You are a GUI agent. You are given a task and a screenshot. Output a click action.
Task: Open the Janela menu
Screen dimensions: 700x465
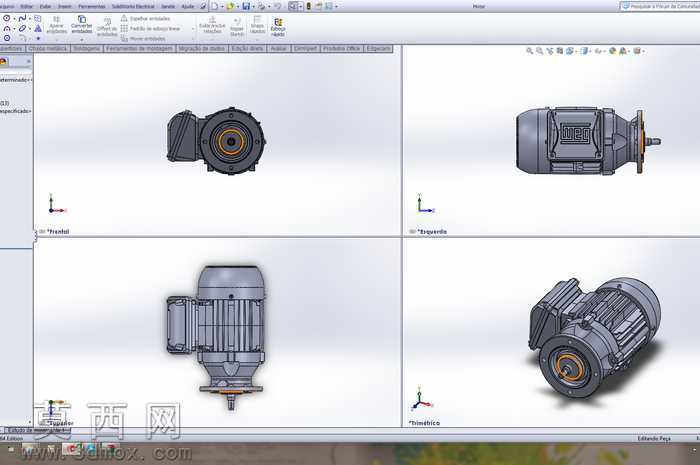coord(168,6)
